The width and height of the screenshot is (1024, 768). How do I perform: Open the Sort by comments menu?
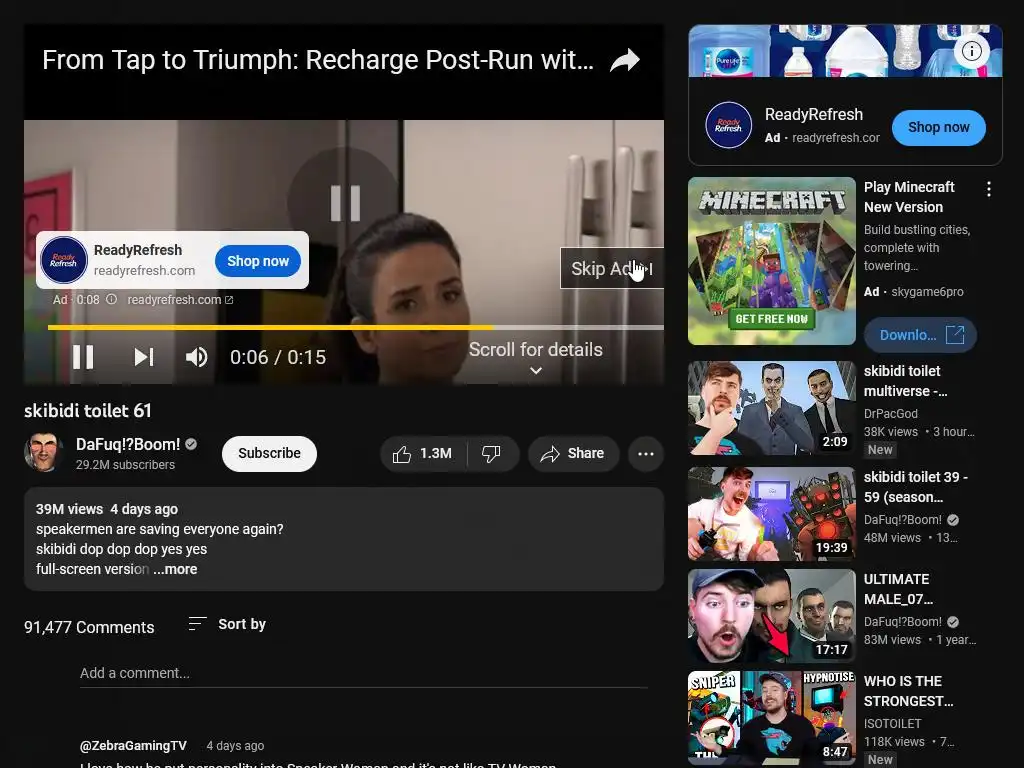coord(227,624)
